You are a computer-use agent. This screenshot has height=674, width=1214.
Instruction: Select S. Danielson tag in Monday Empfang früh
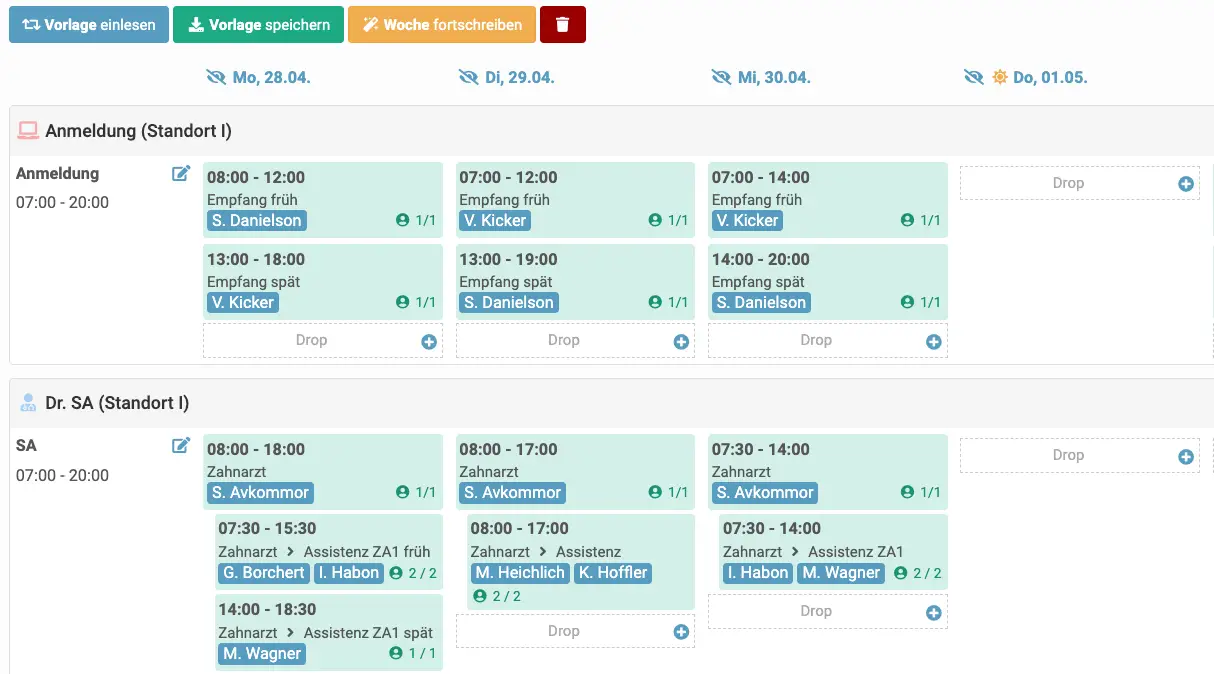[x=255, y=221]
